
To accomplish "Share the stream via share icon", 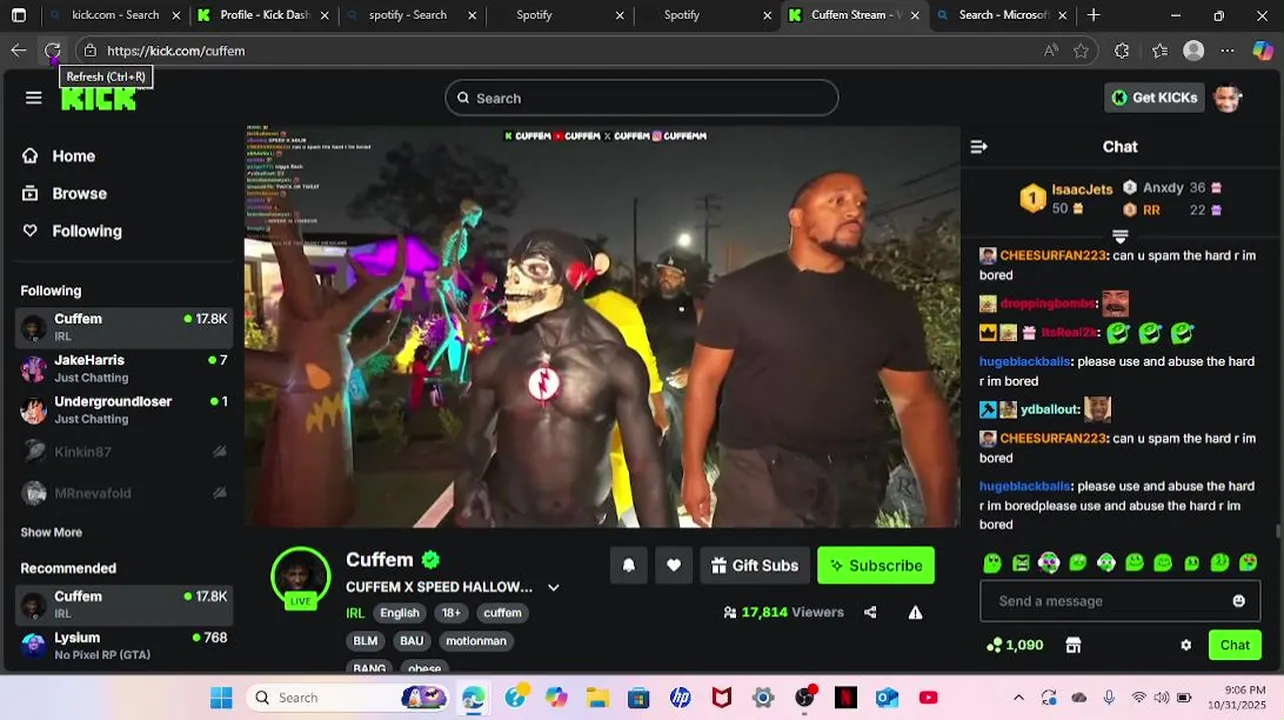I will click(870, 612).
